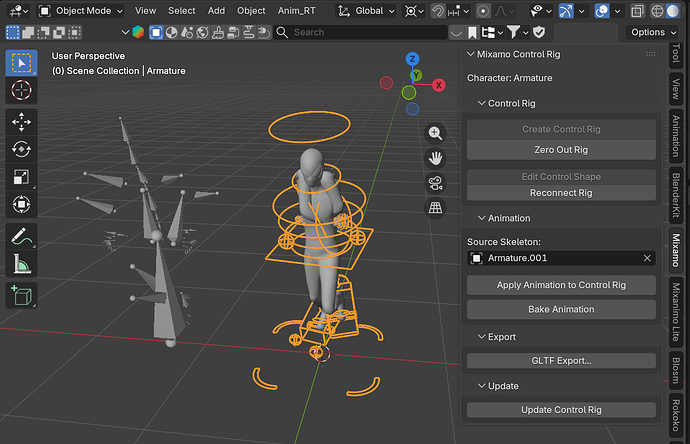Open the Anim_RT menu

297,11
